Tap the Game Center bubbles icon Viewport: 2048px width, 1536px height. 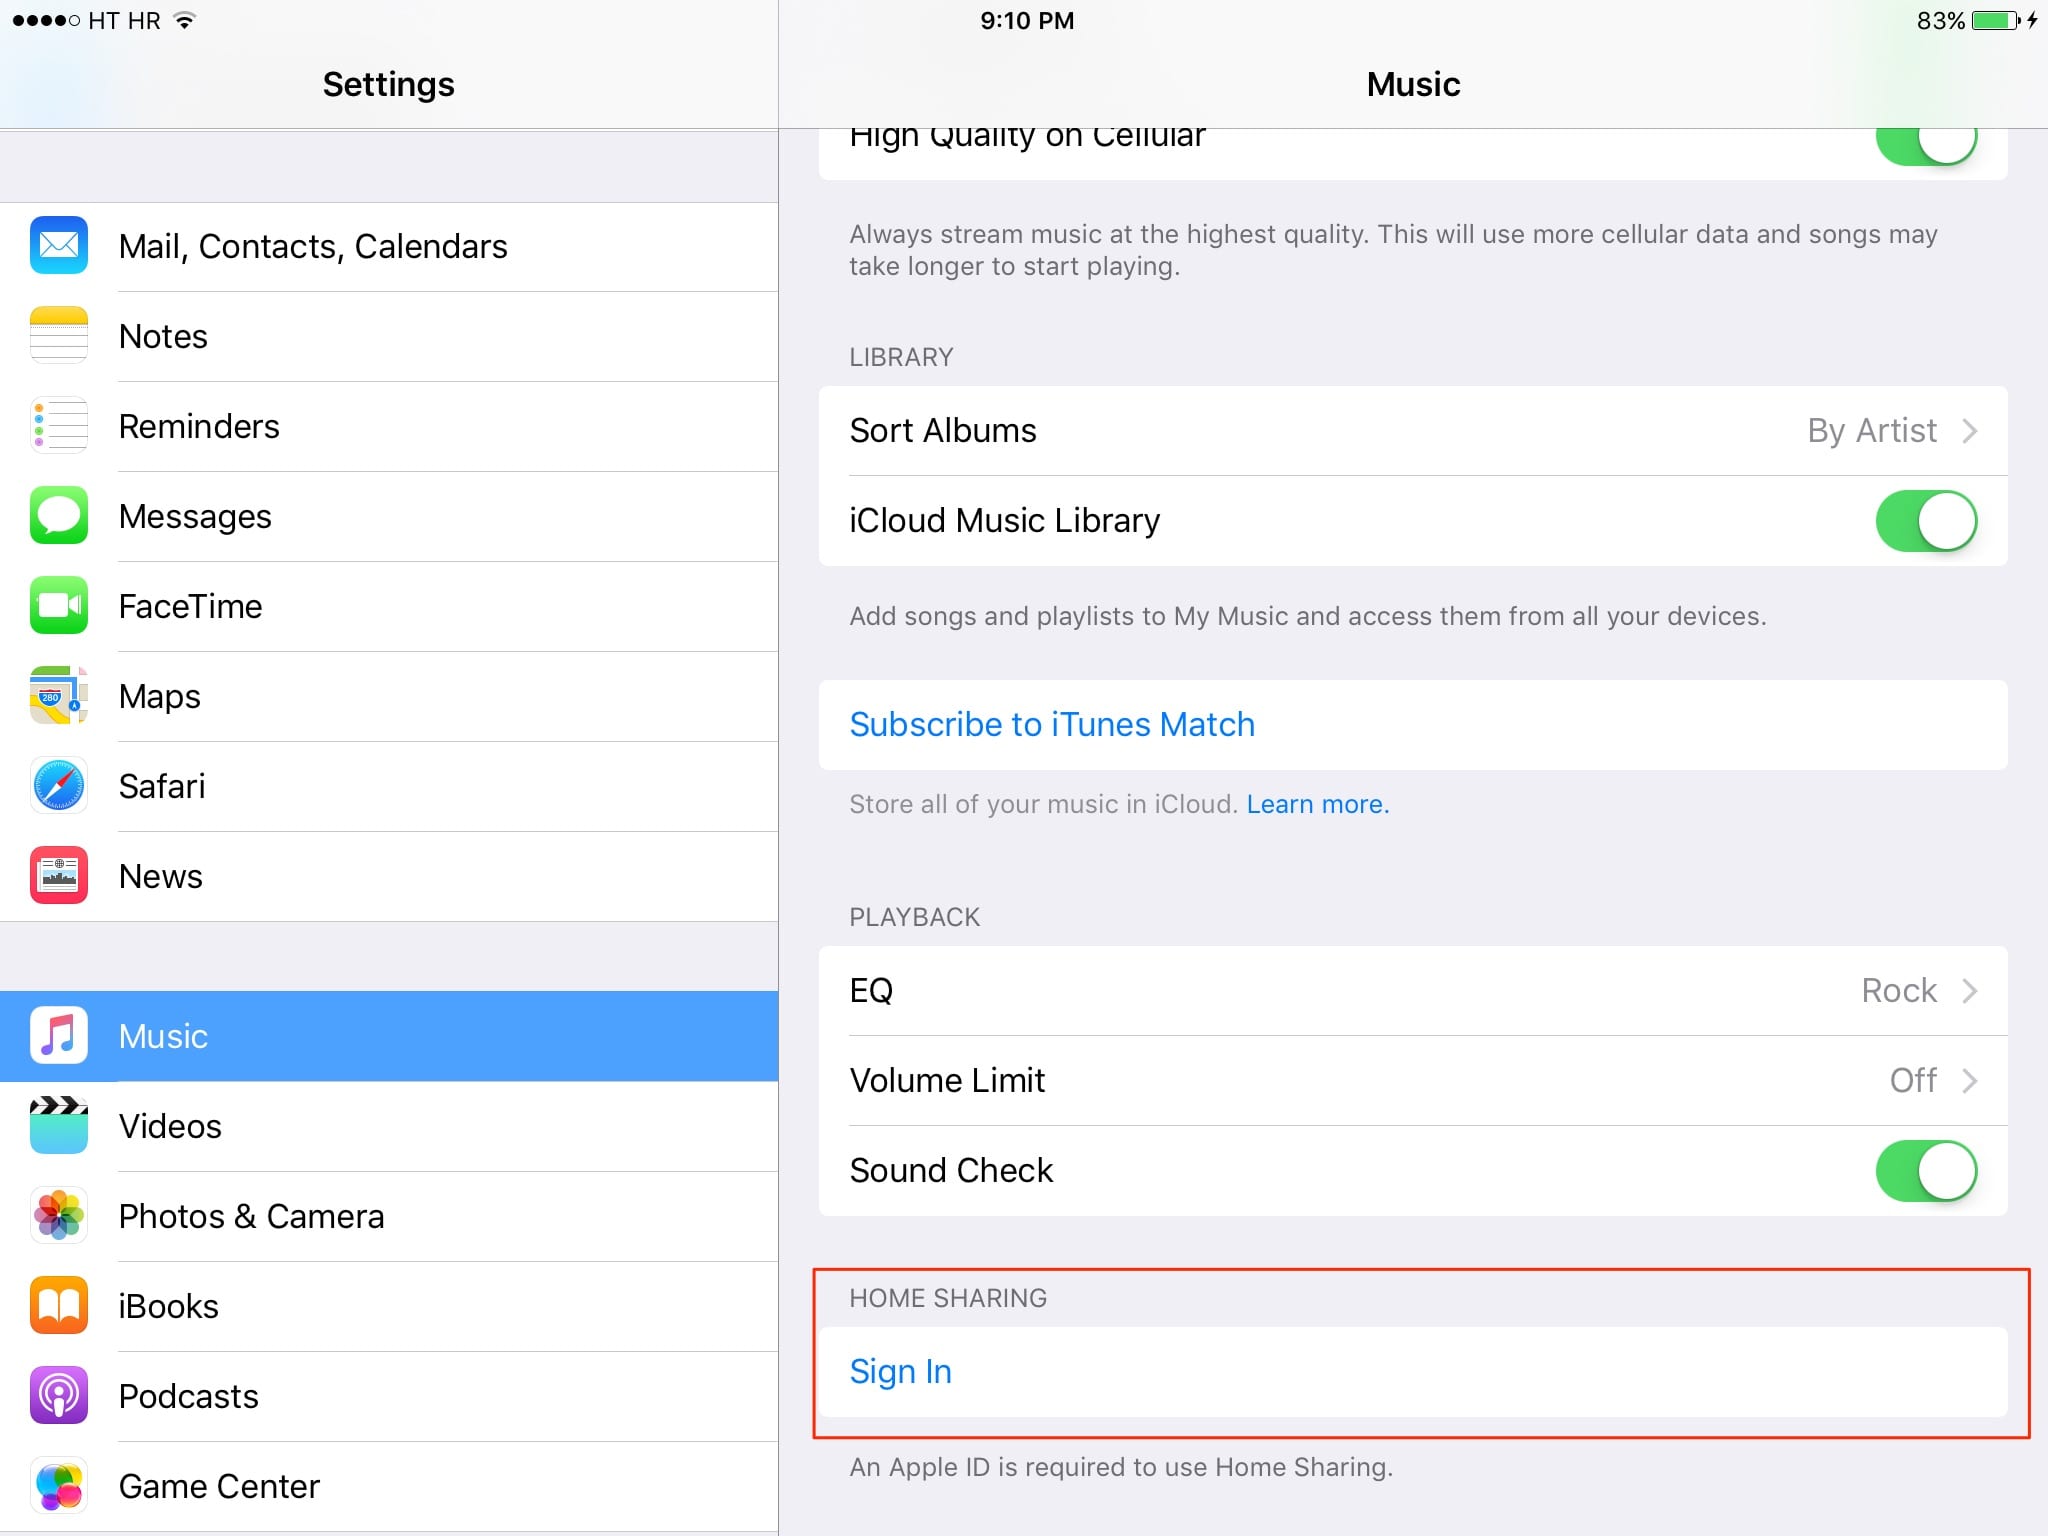59,1486
